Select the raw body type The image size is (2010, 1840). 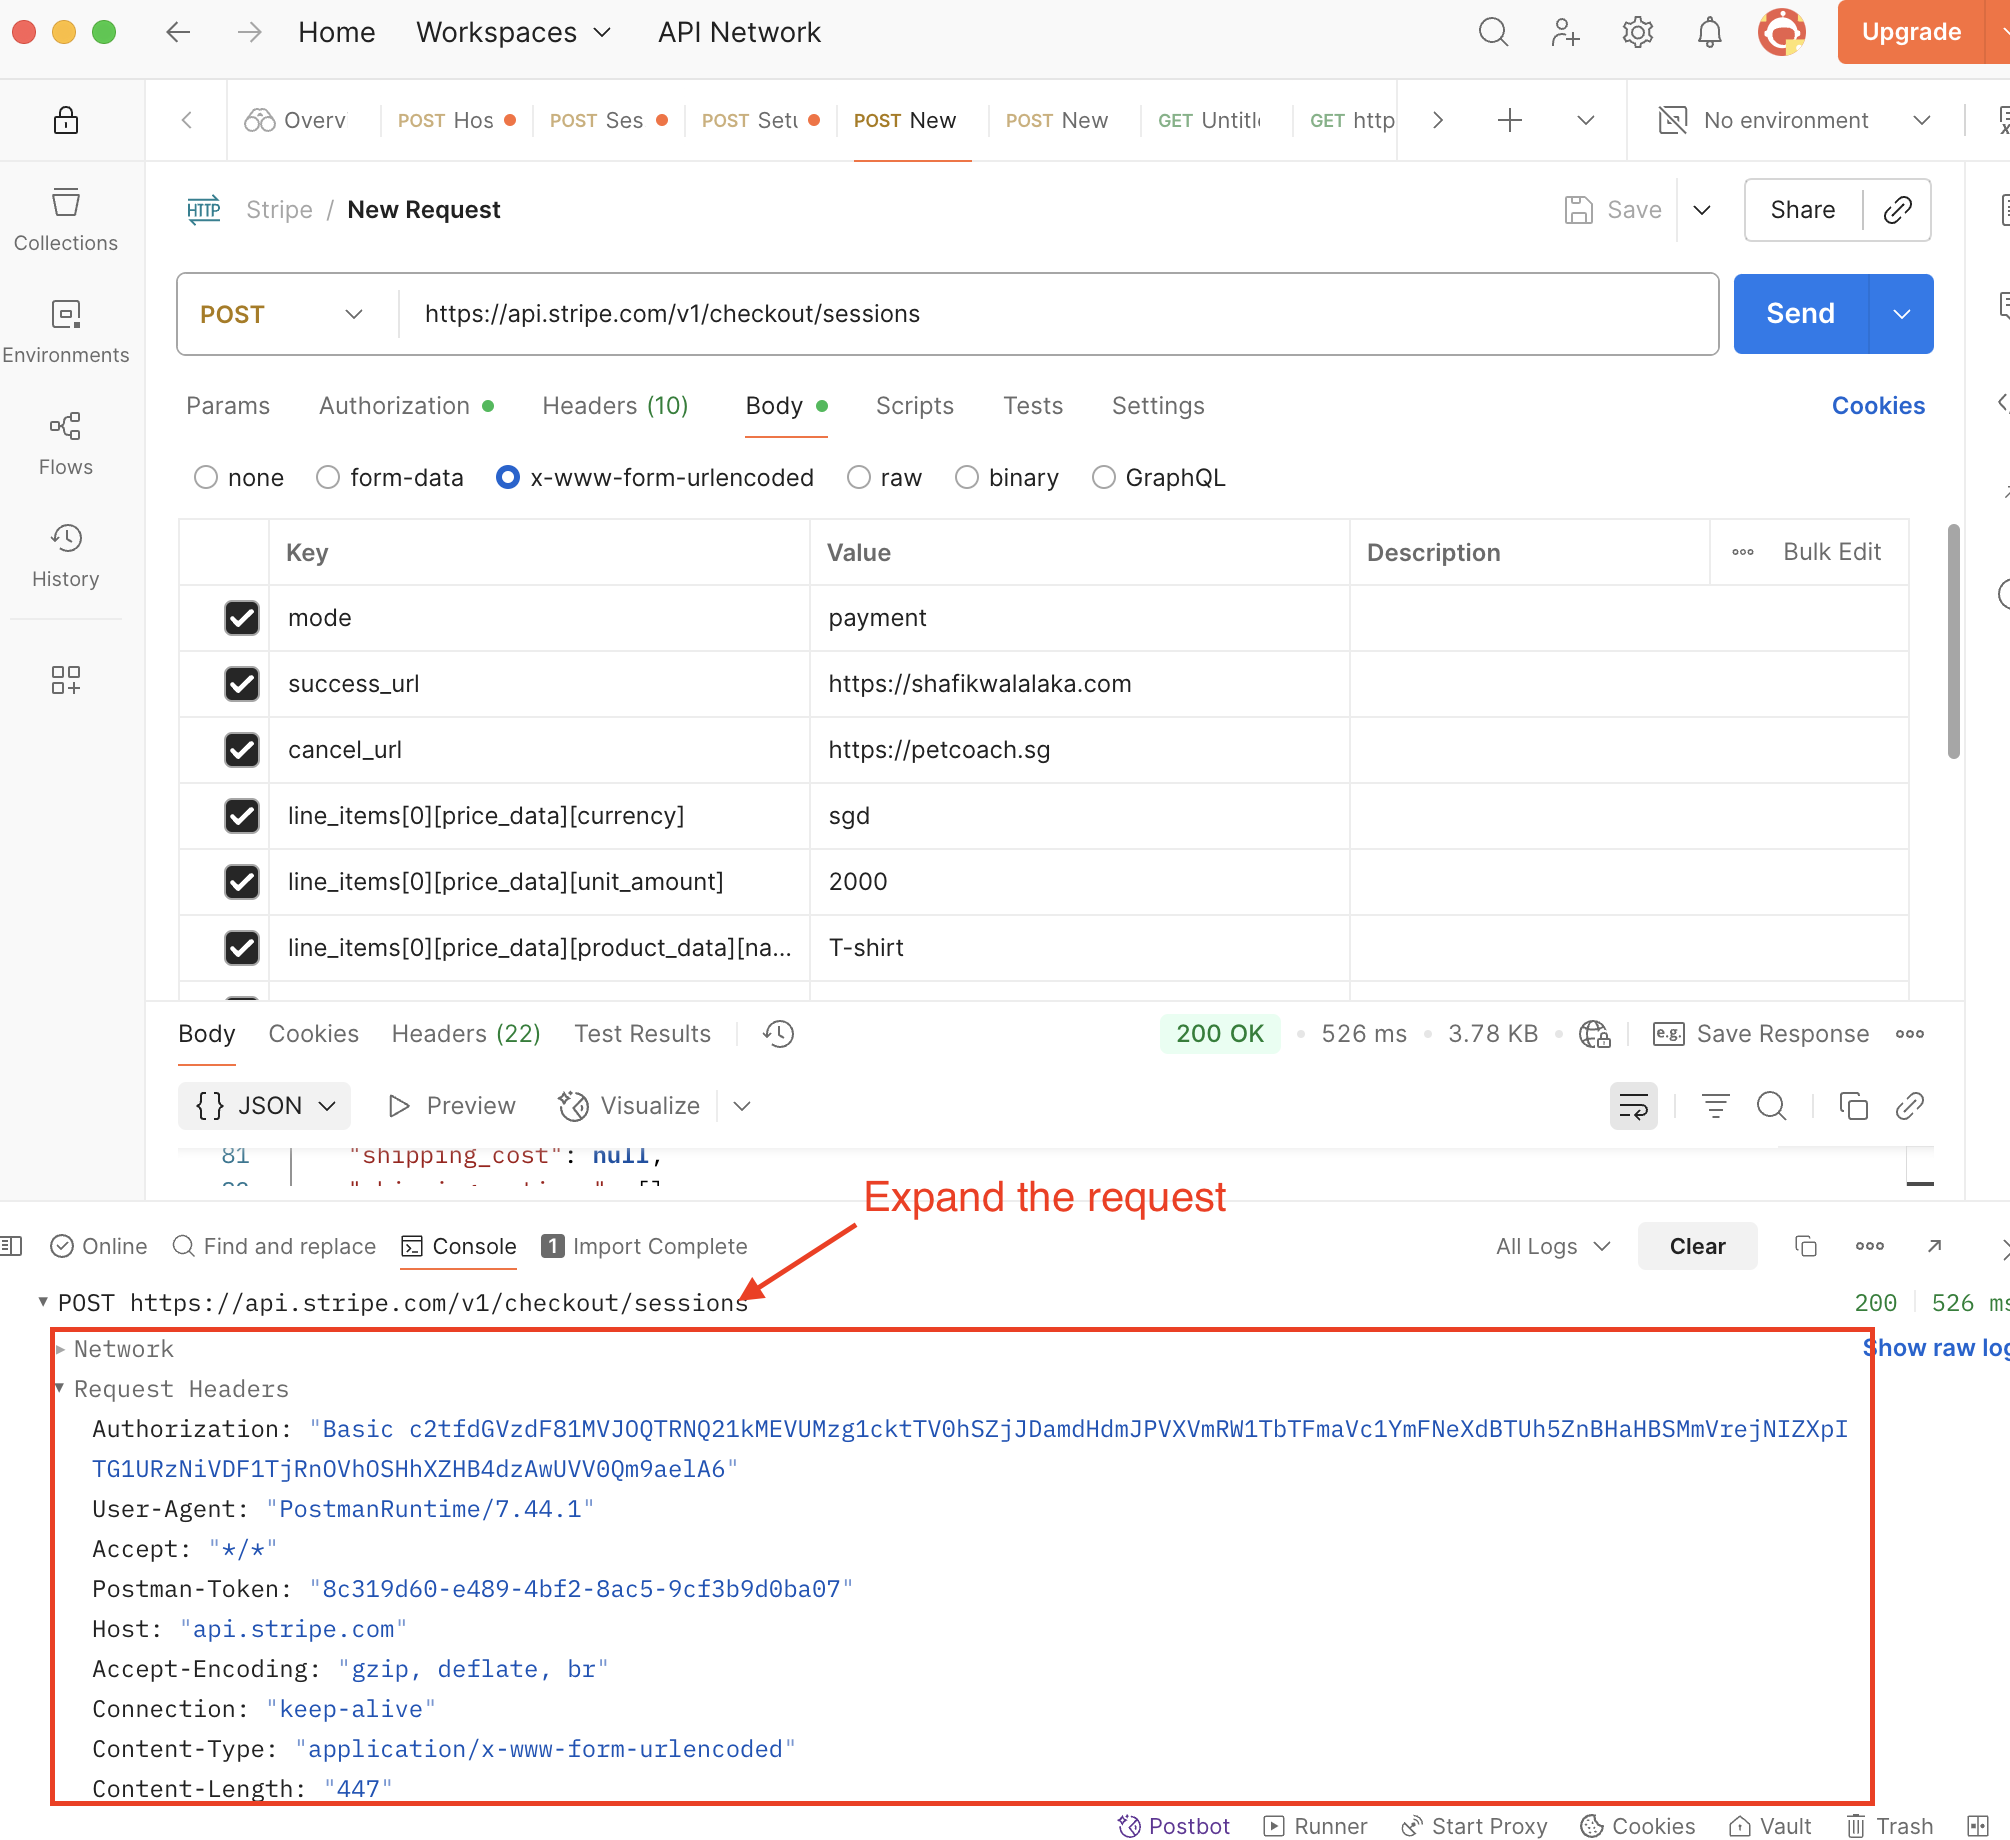click(x=859, y=478)
